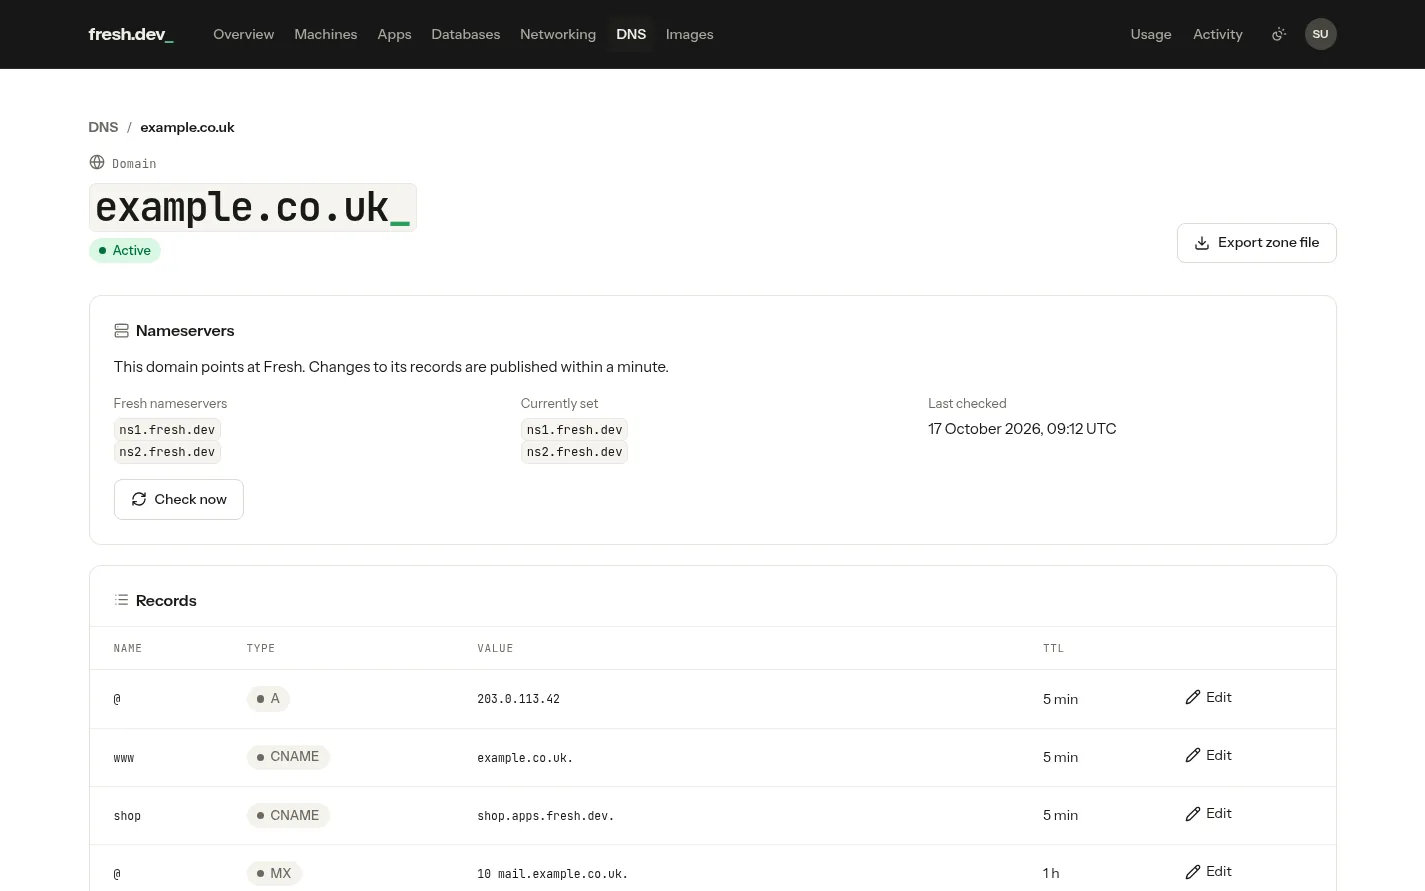Select the MX value 10 mail.example.co.uk.
Screen dimensions: 1425x891
[x=552, y=874]
